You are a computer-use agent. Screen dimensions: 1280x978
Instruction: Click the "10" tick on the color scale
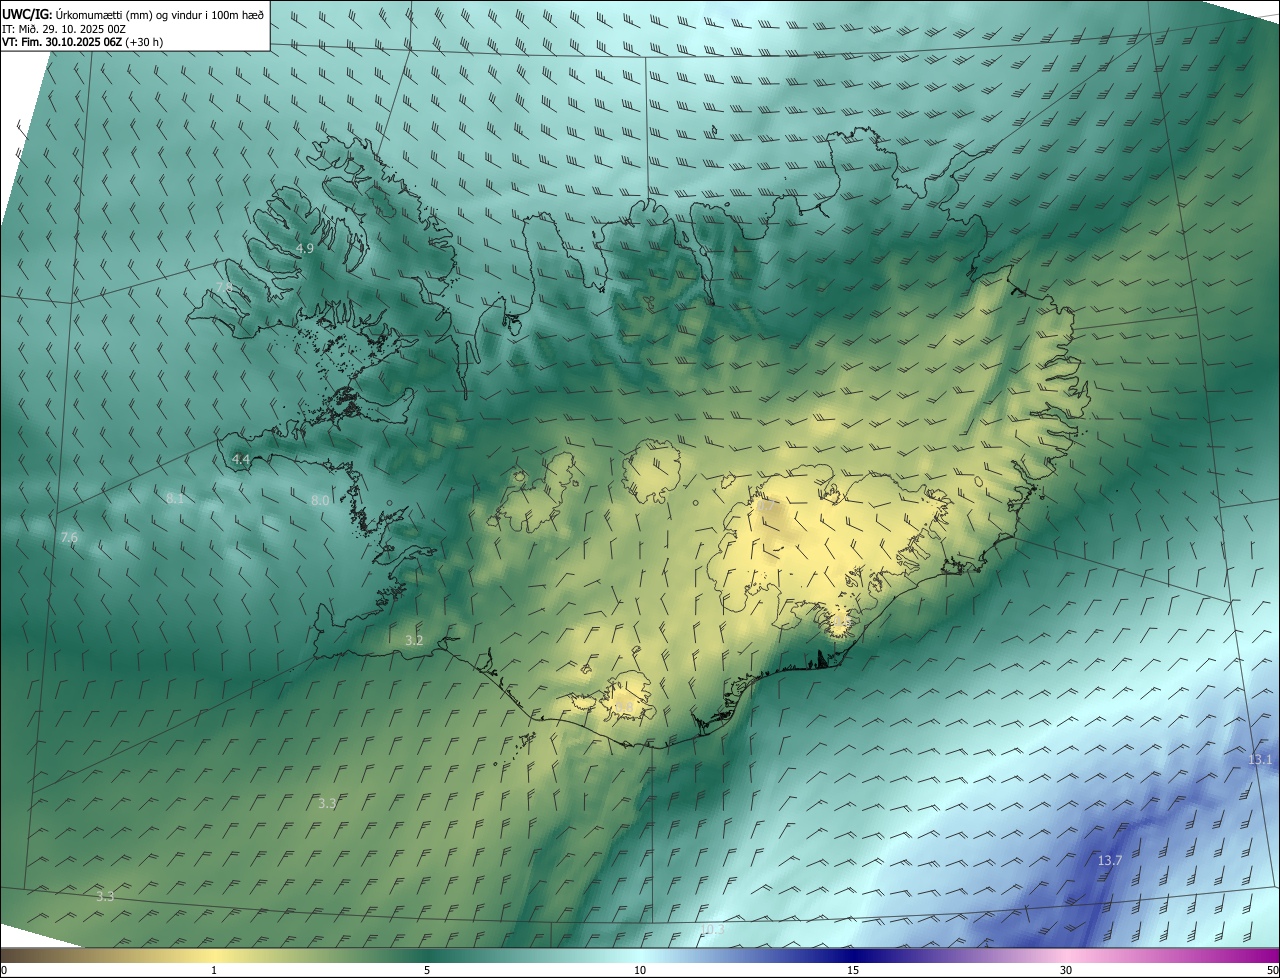click(640, 970)
